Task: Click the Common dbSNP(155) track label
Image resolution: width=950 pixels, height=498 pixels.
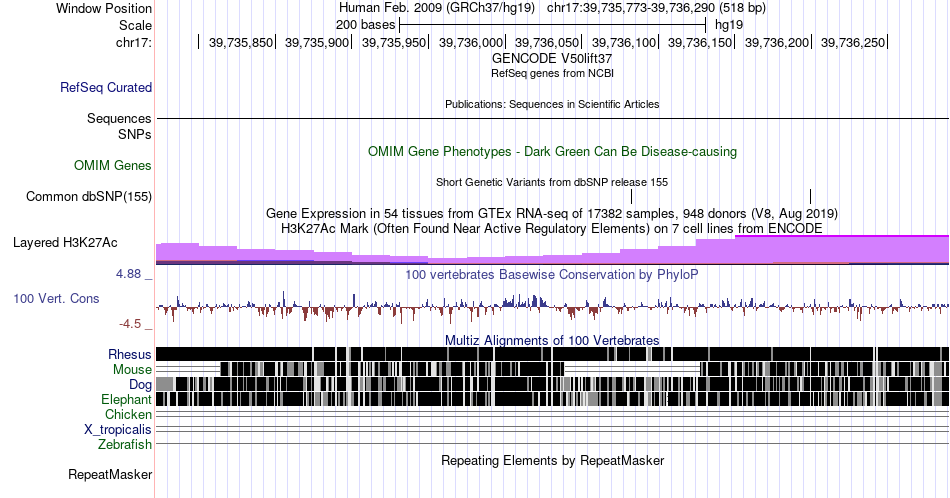Action: [88, 196]
